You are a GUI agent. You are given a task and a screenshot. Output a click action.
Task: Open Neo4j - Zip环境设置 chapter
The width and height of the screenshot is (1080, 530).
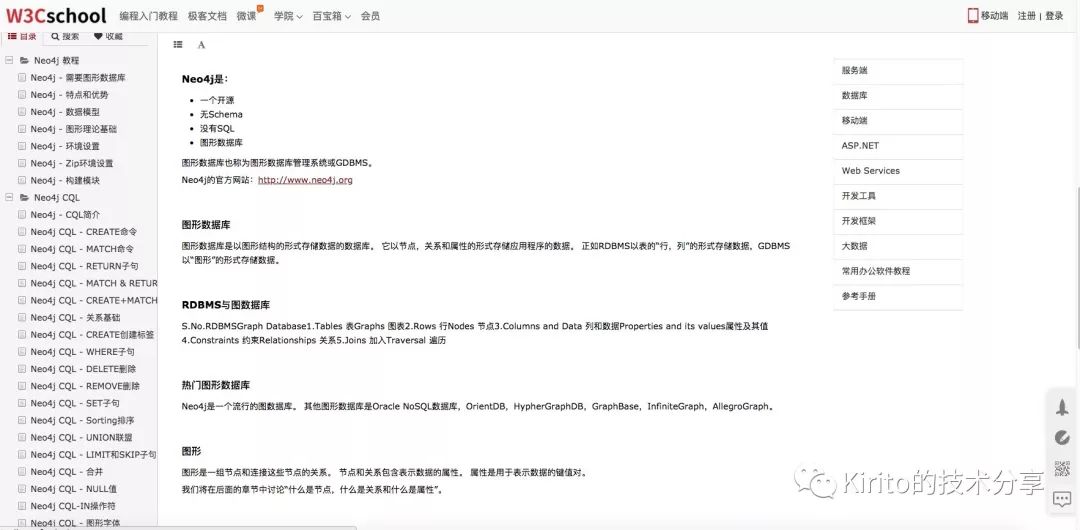[72, 163]
